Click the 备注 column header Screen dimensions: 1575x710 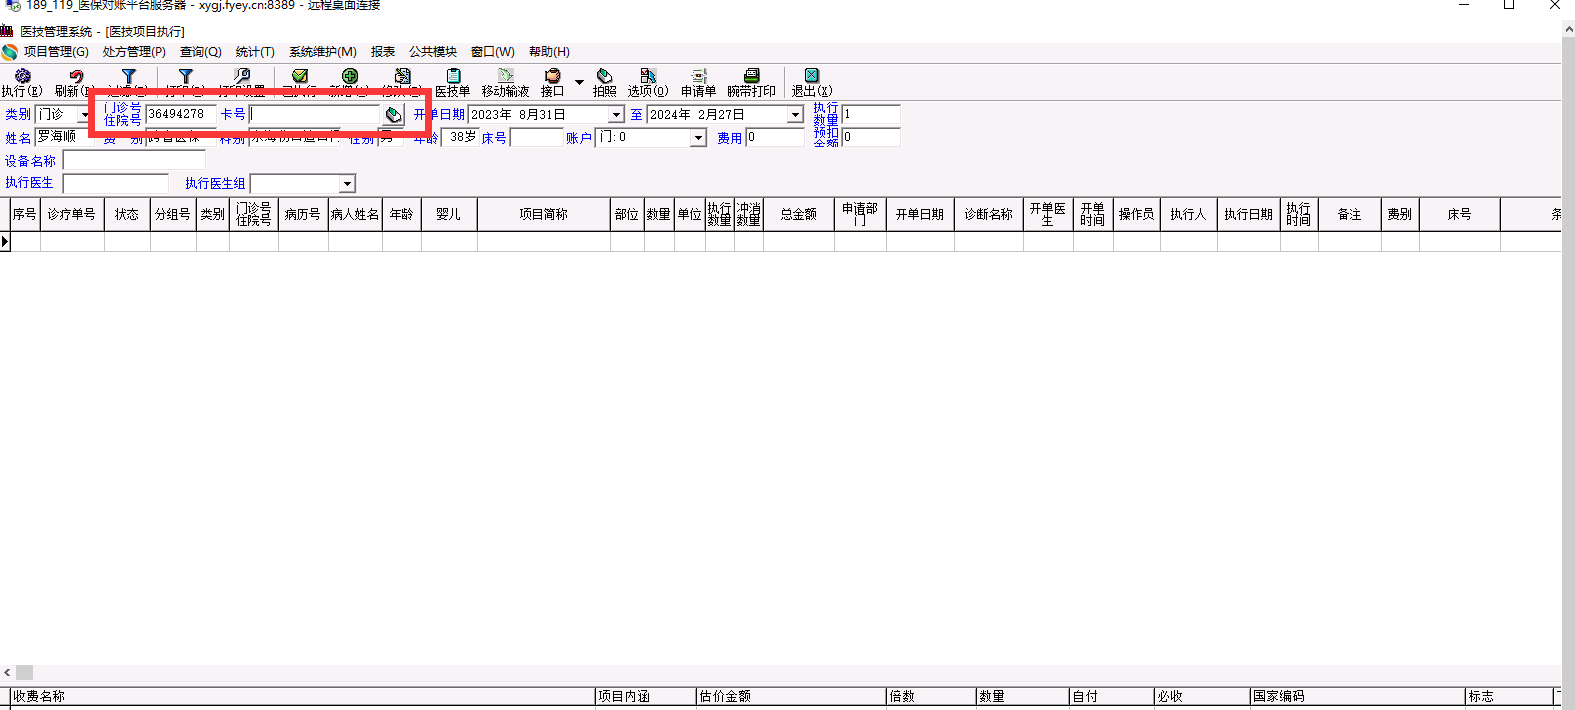click(x=1350, y=214)
